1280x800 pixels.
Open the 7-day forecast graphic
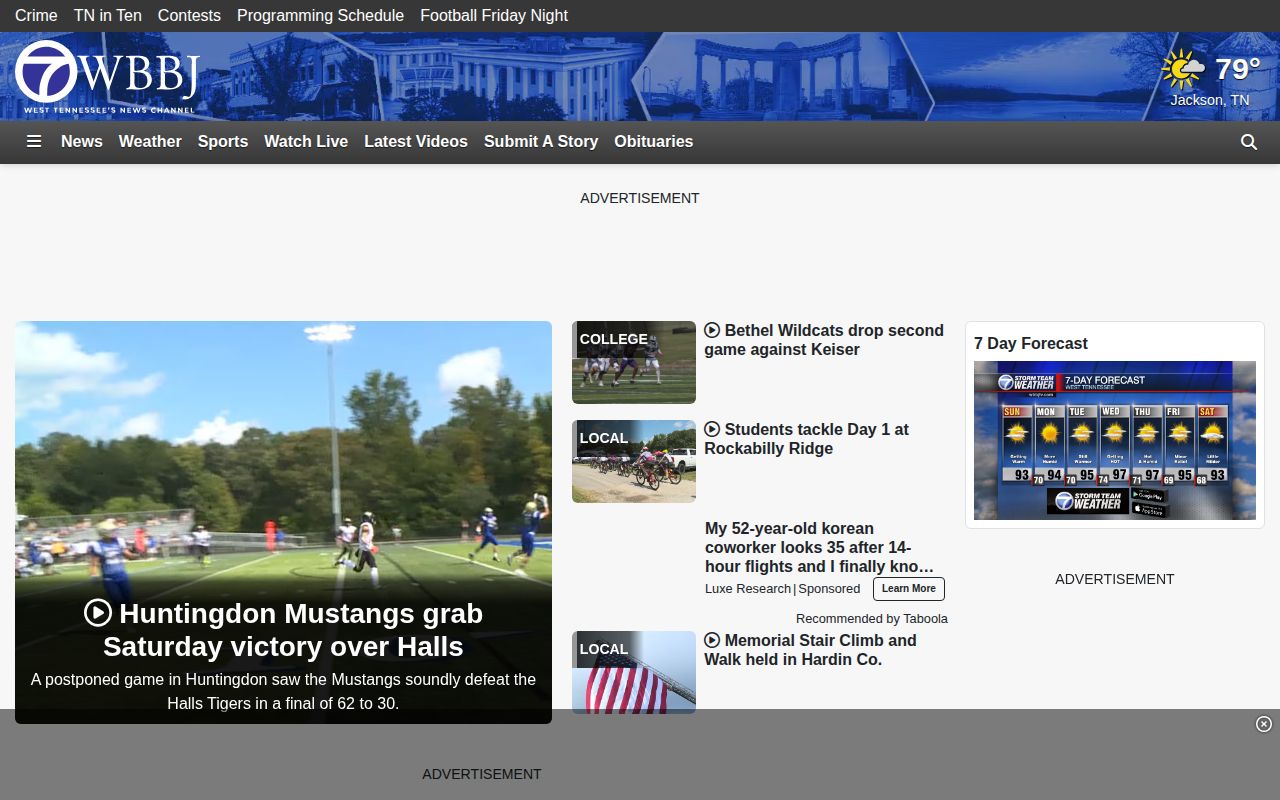click(x=1115, y=440)
